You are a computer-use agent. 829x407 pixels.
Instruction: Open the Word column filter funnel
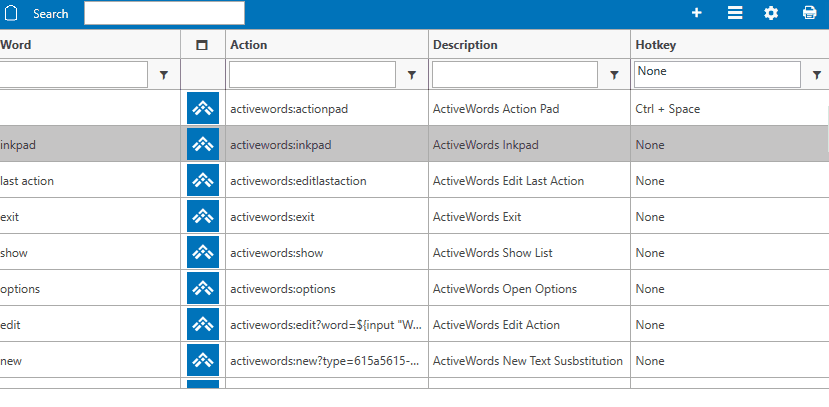(x=164, y=75)
